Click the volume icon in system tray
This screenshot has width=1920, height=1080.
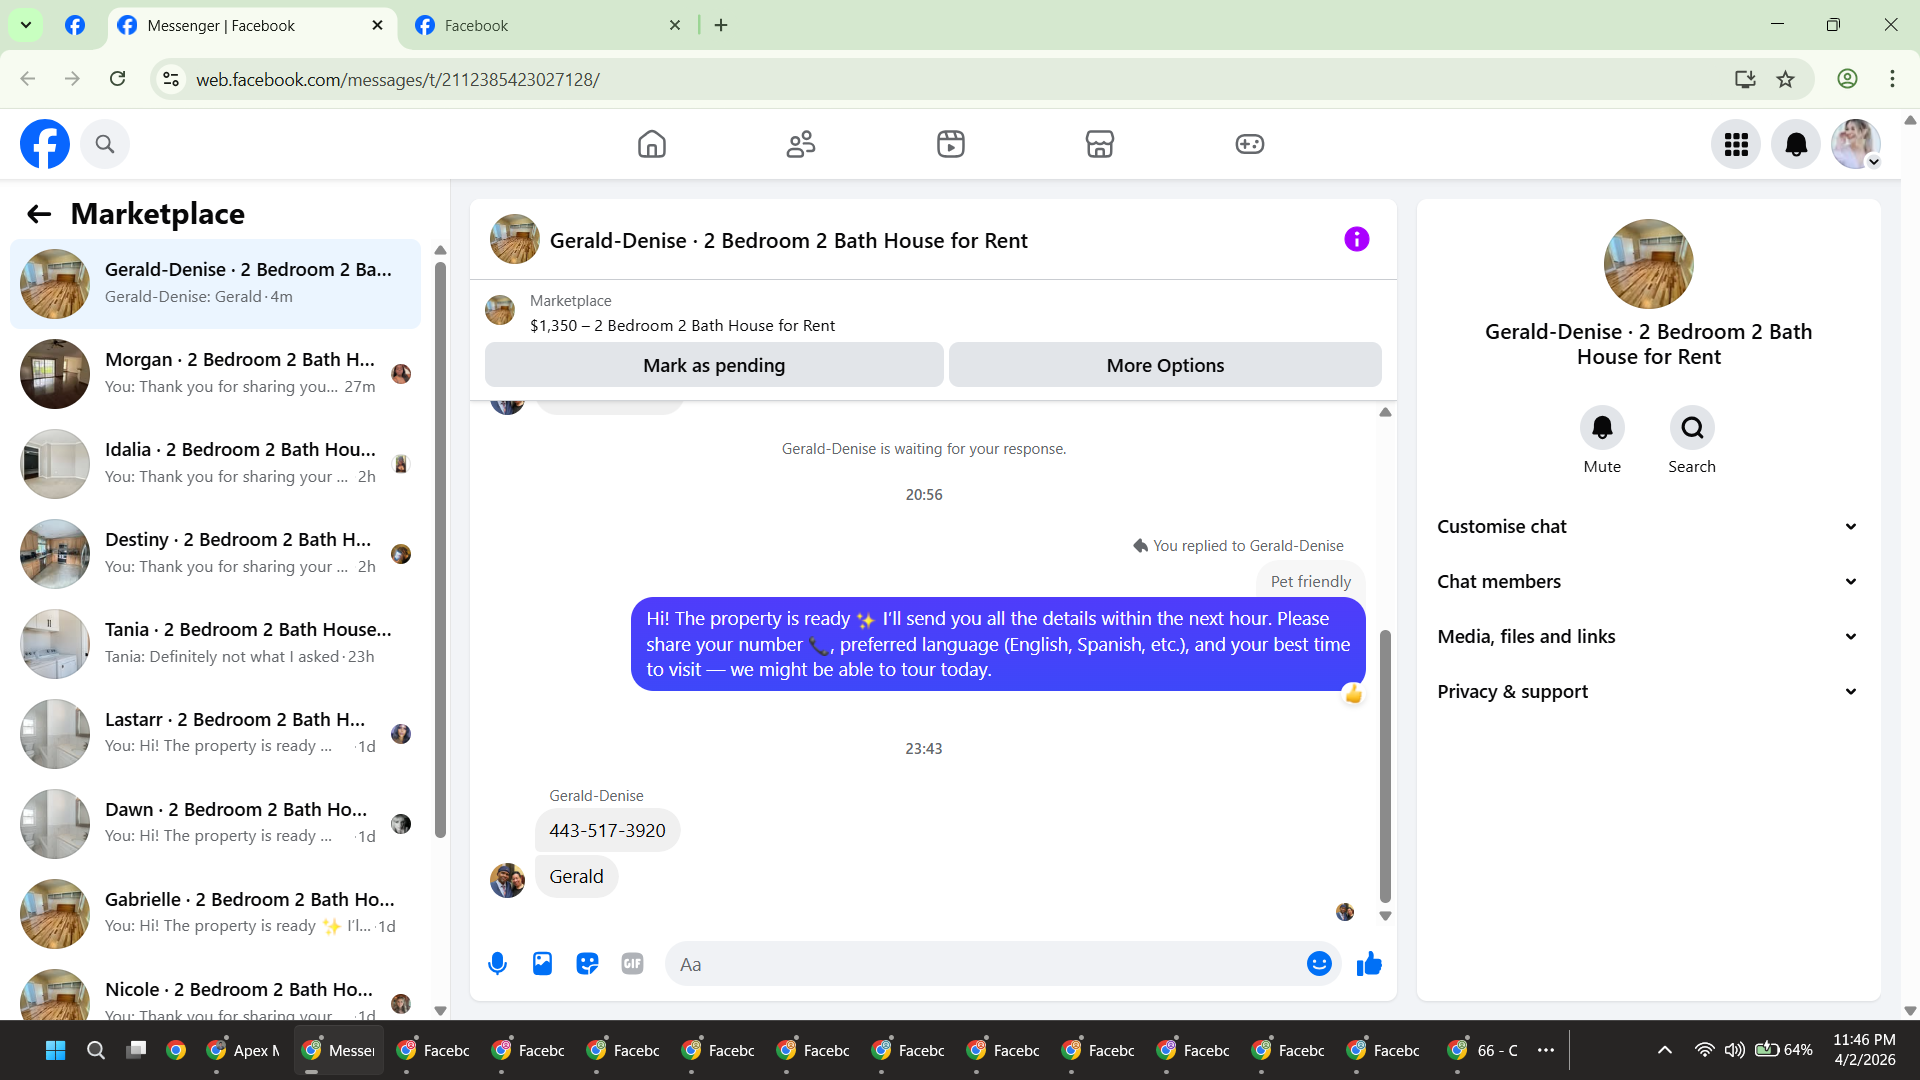pyautogui.click(x=1734, y=1050)
